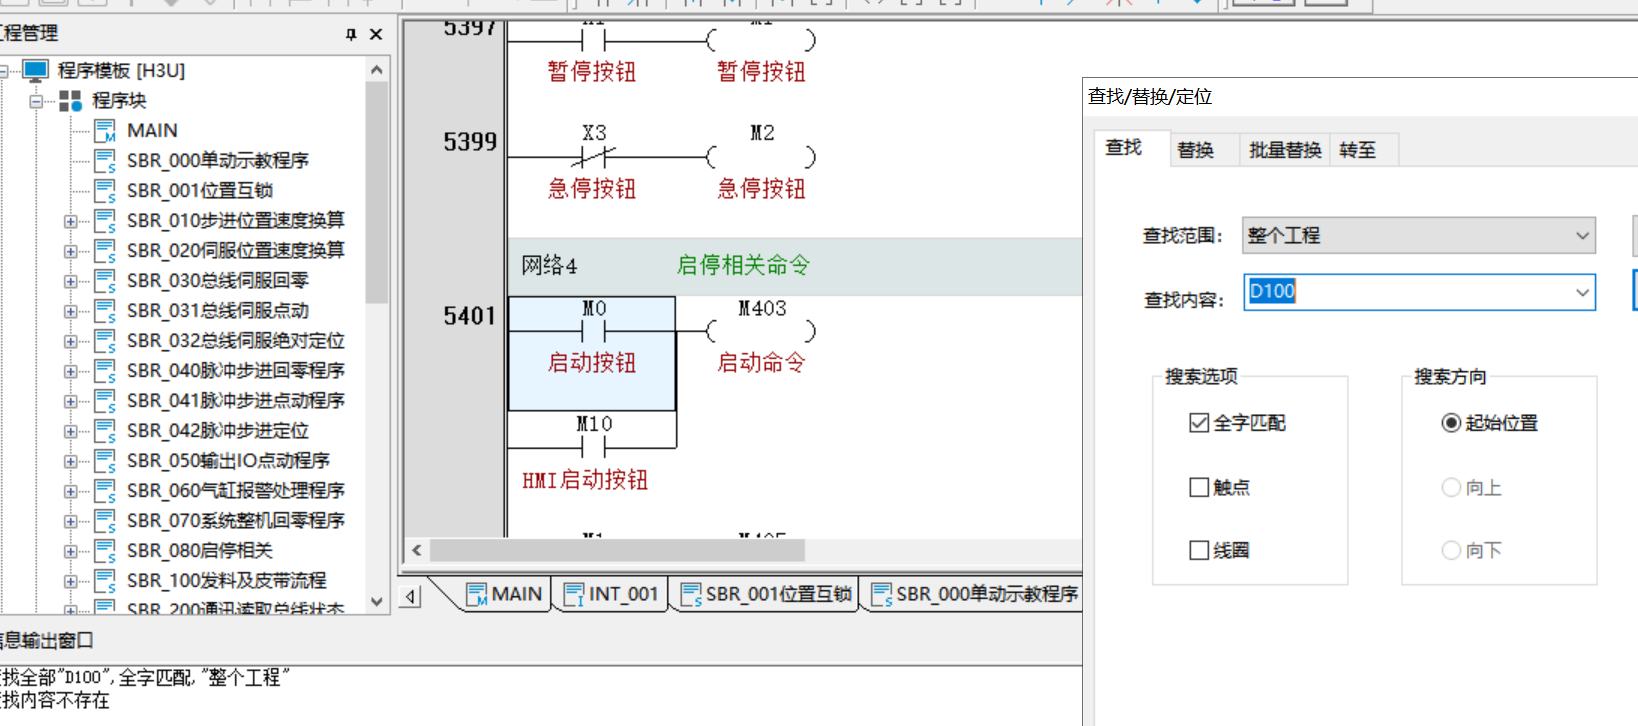
Task: Click the 程序块 blocks icon
Action: click(70, 101)
